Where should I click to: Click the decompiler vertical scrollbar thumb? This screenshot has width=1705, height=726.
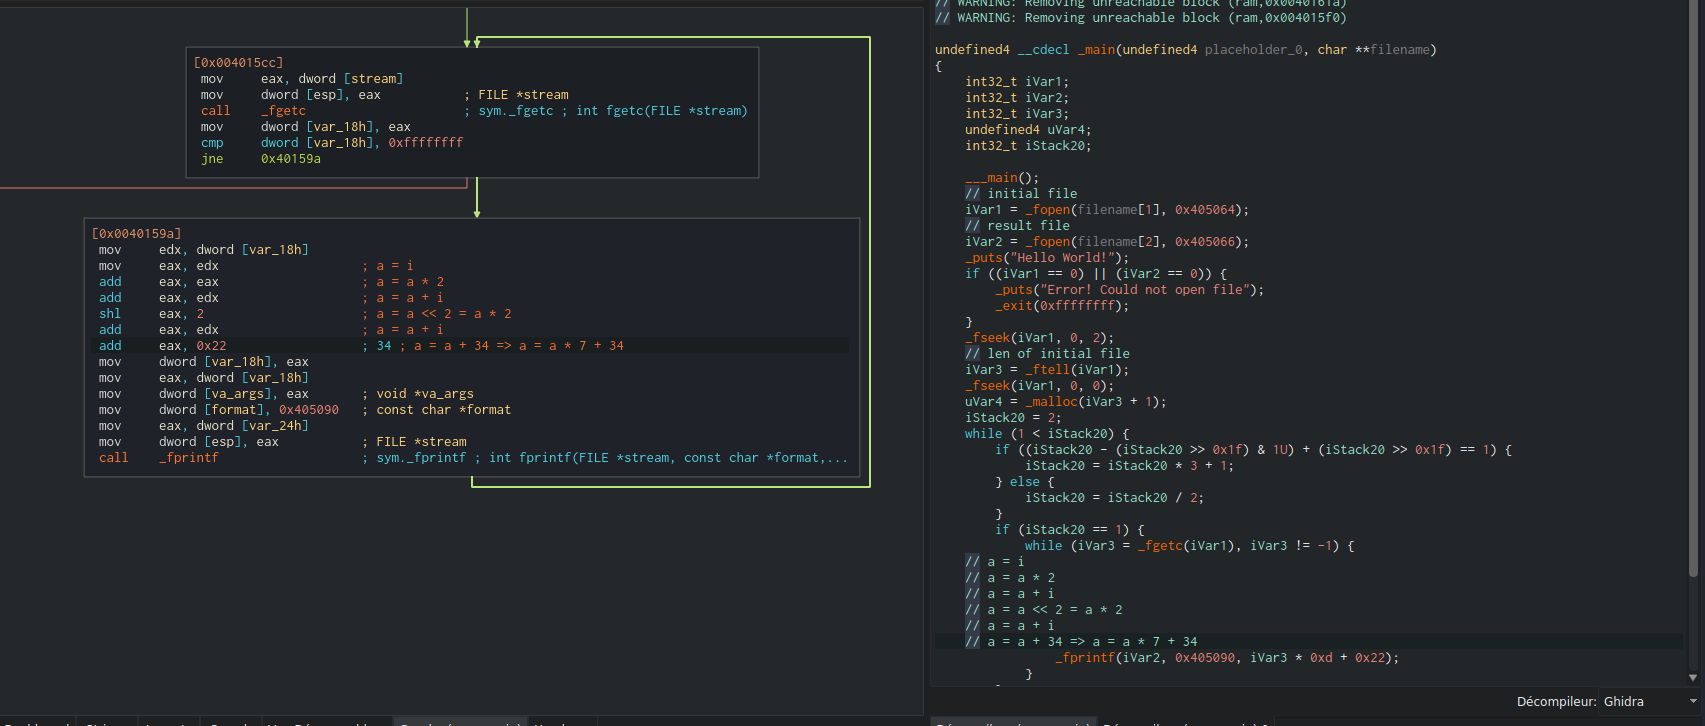[x=1692, y=288]
